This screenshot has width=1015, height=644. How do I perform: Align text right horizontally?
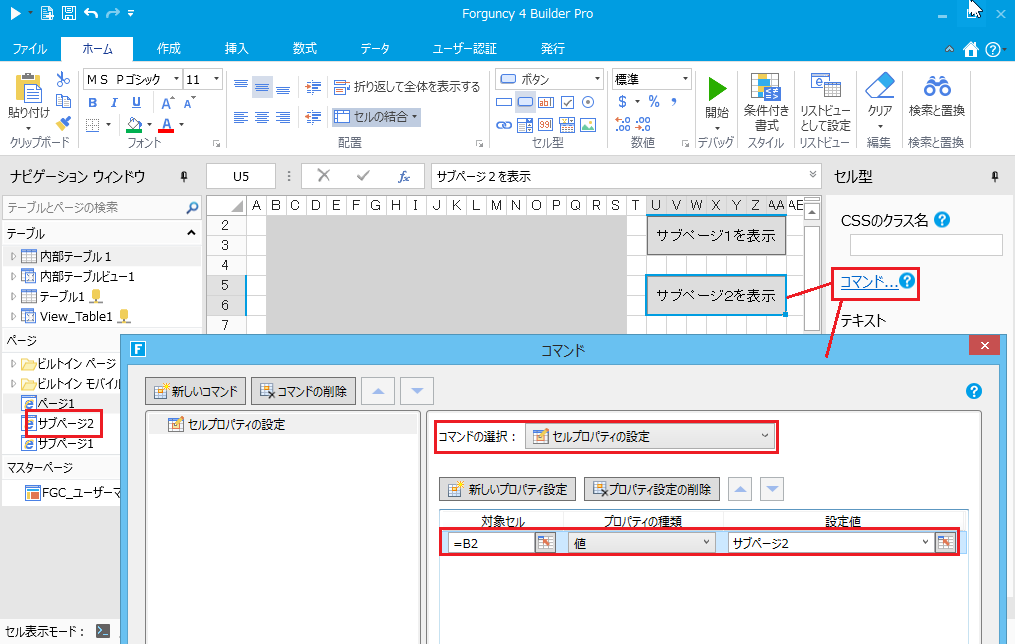[x=283, y=117]
